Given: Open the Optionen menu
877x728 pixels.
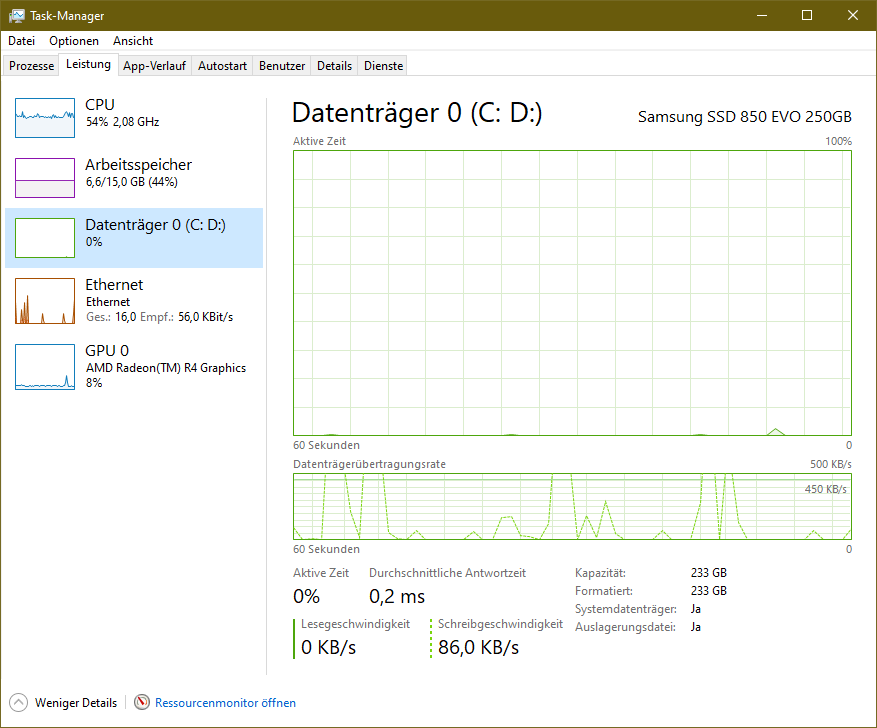Looking at the screenshot, I should [x=74, y=41].
